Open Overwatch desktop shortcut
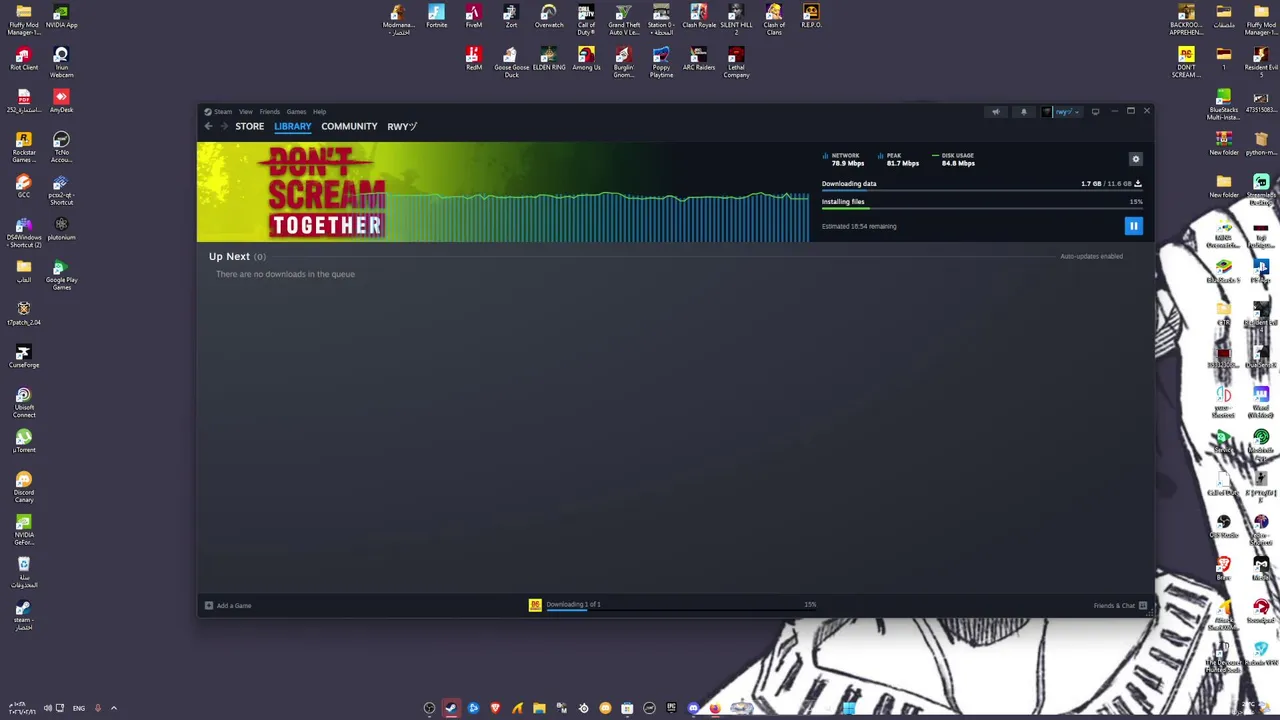 pos(548,17)
